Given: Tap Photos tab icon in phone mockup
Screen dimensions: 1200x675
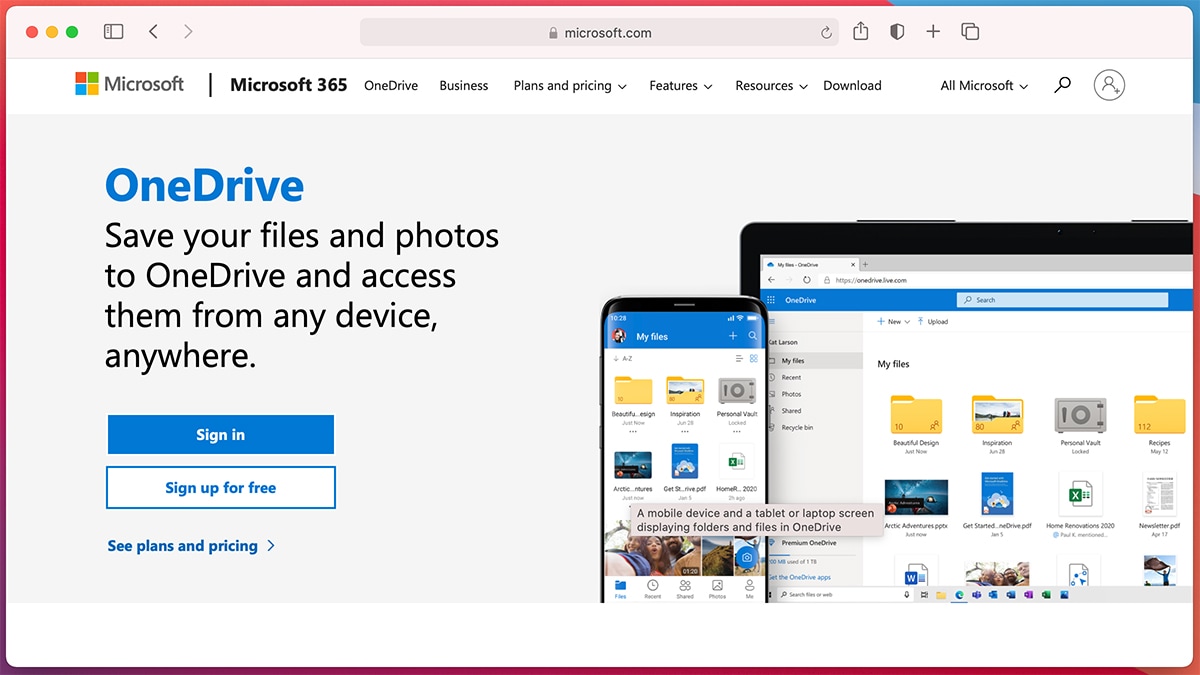Looking at the screenshot, I should click(717, 585).
